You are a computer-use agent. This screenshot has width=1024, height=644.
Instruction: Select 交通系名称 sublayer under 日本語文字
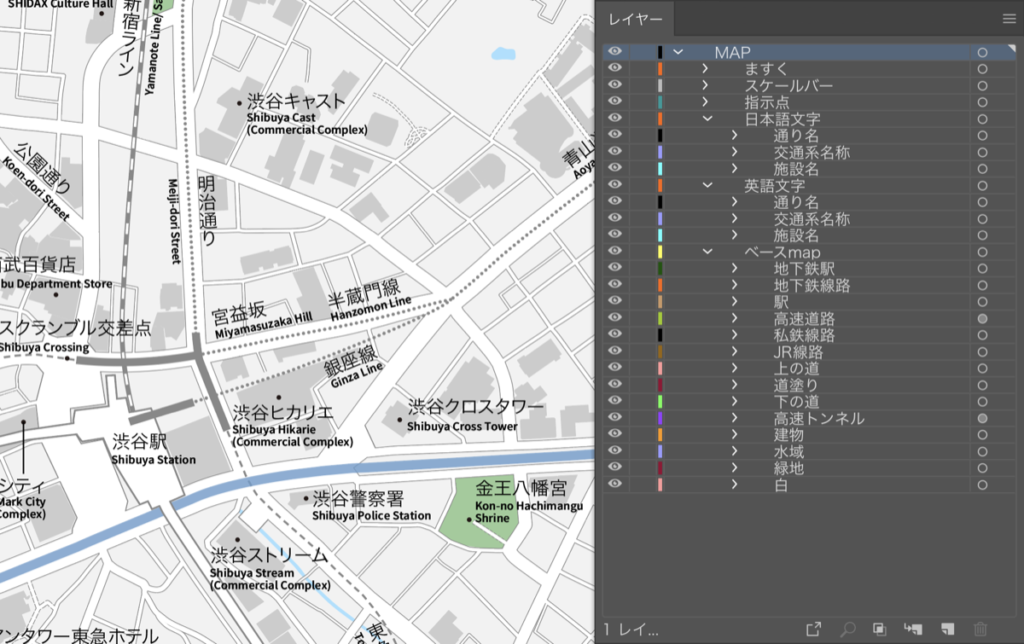tap(809, 152)
